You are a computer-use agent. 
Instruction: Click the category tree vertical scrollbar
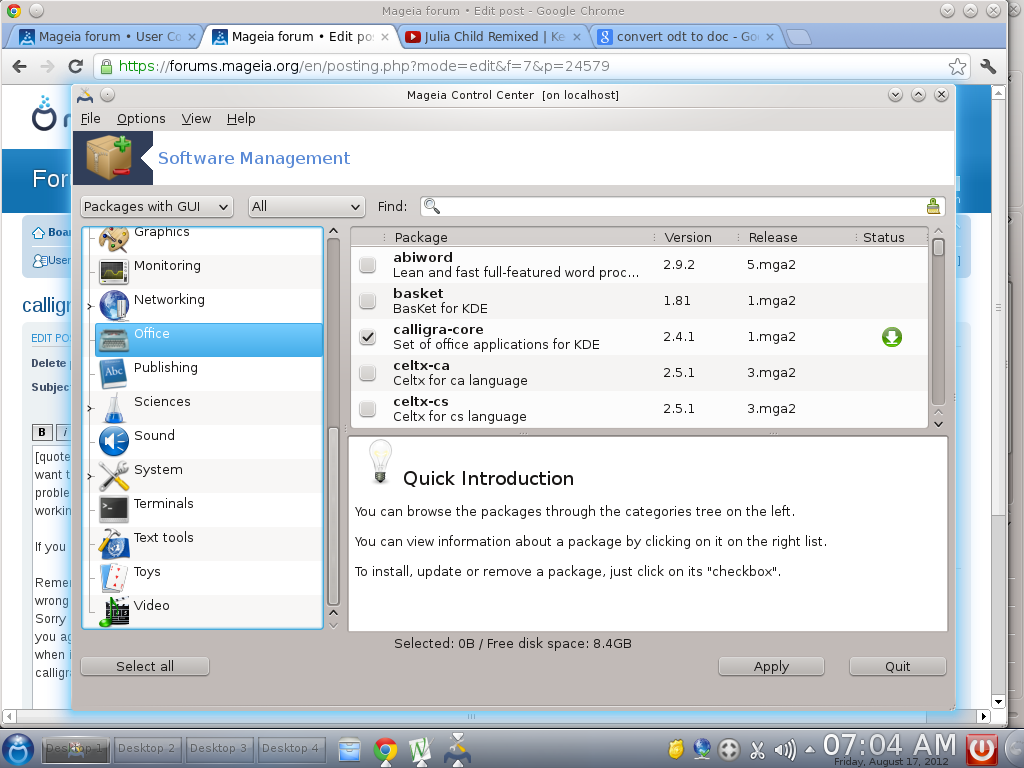tap(333, 516)
